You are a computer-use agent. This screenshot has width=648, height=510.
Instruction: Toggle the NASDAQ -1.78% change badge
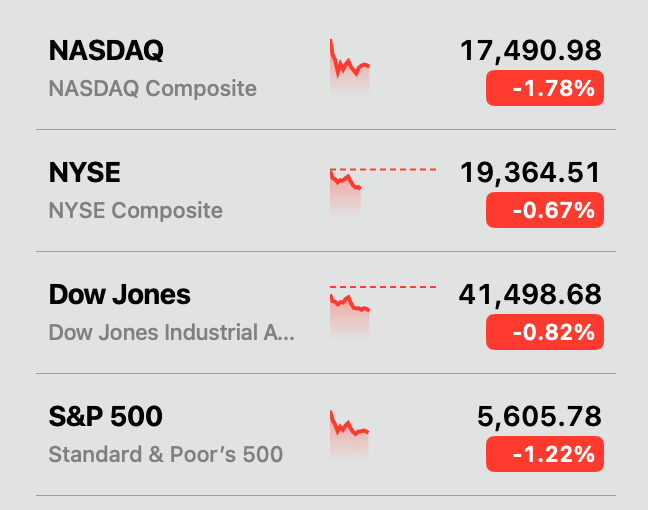click(544, 89)
